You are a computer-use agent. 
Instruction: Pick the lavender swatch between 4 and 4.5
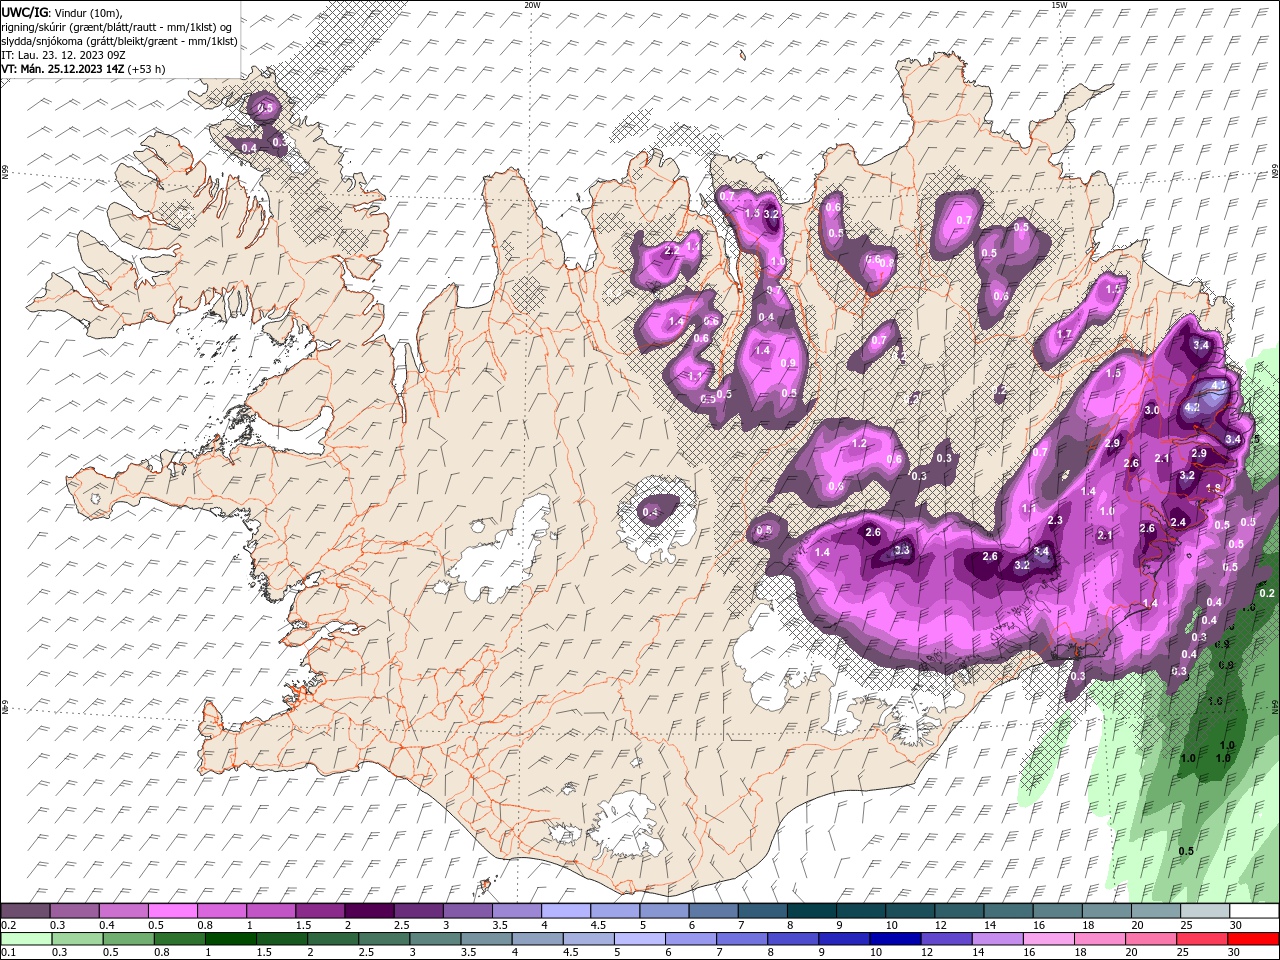tap(565, 910)
